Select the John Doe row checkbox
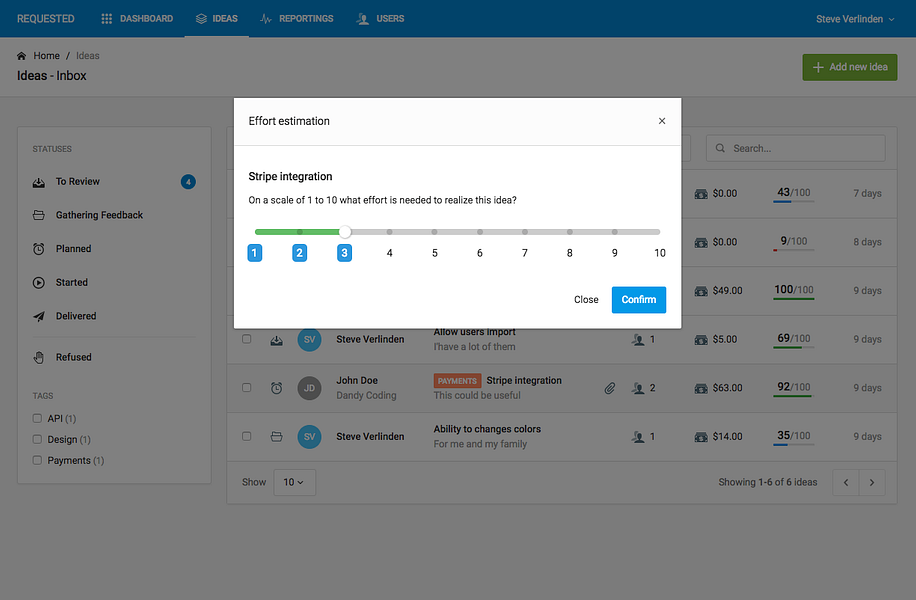The image size is (916, 600). tap(247, 387)
